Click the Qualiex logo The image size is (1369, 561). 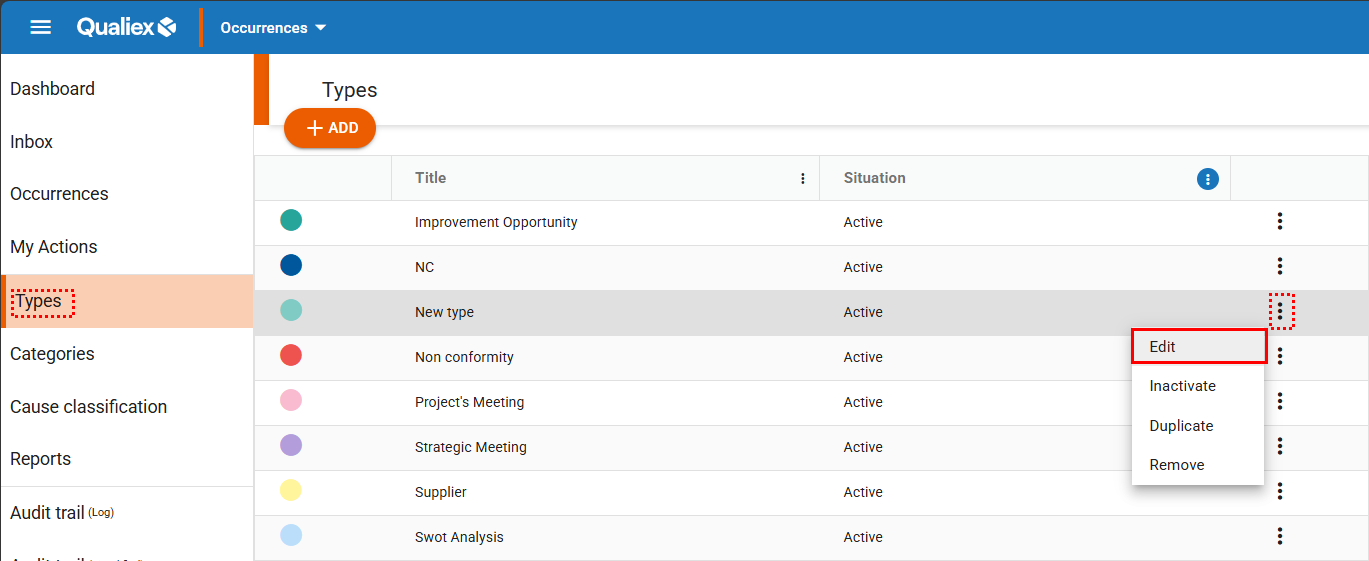coord(127,27)
